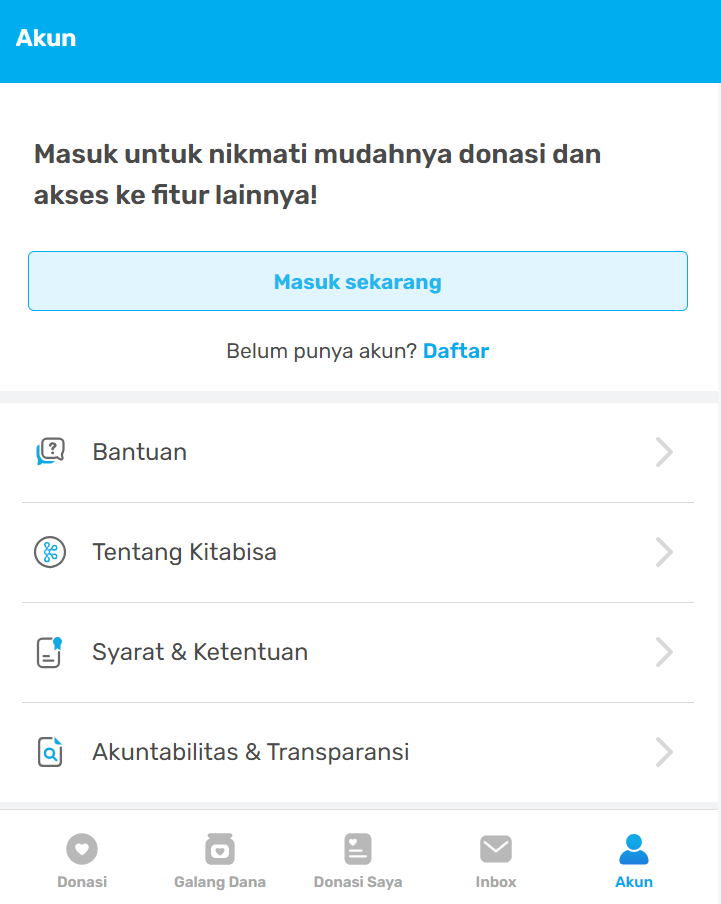Tap the Galang Dana jar icon
Screen dimensions: 721x904
[220, 849]
